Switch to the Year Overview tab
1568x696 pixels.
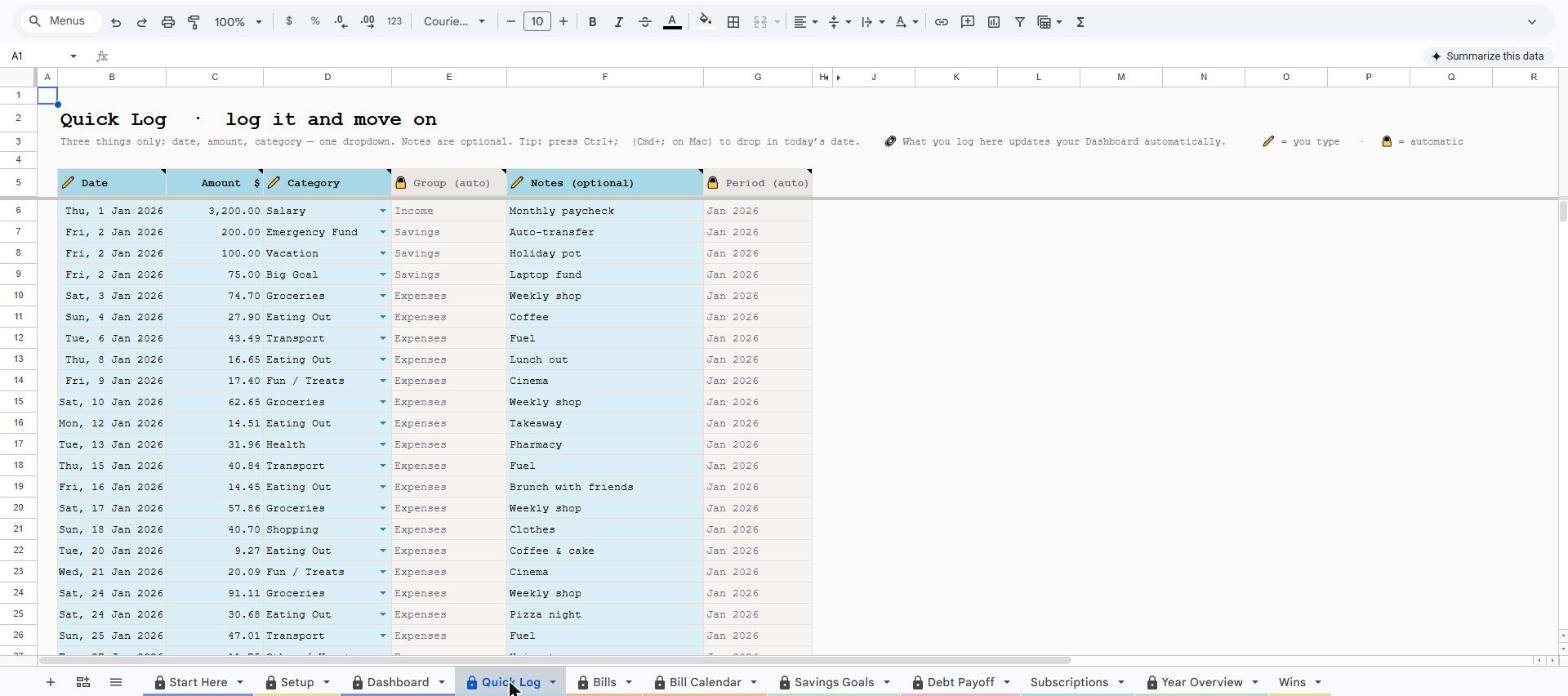click(1201, 682)
